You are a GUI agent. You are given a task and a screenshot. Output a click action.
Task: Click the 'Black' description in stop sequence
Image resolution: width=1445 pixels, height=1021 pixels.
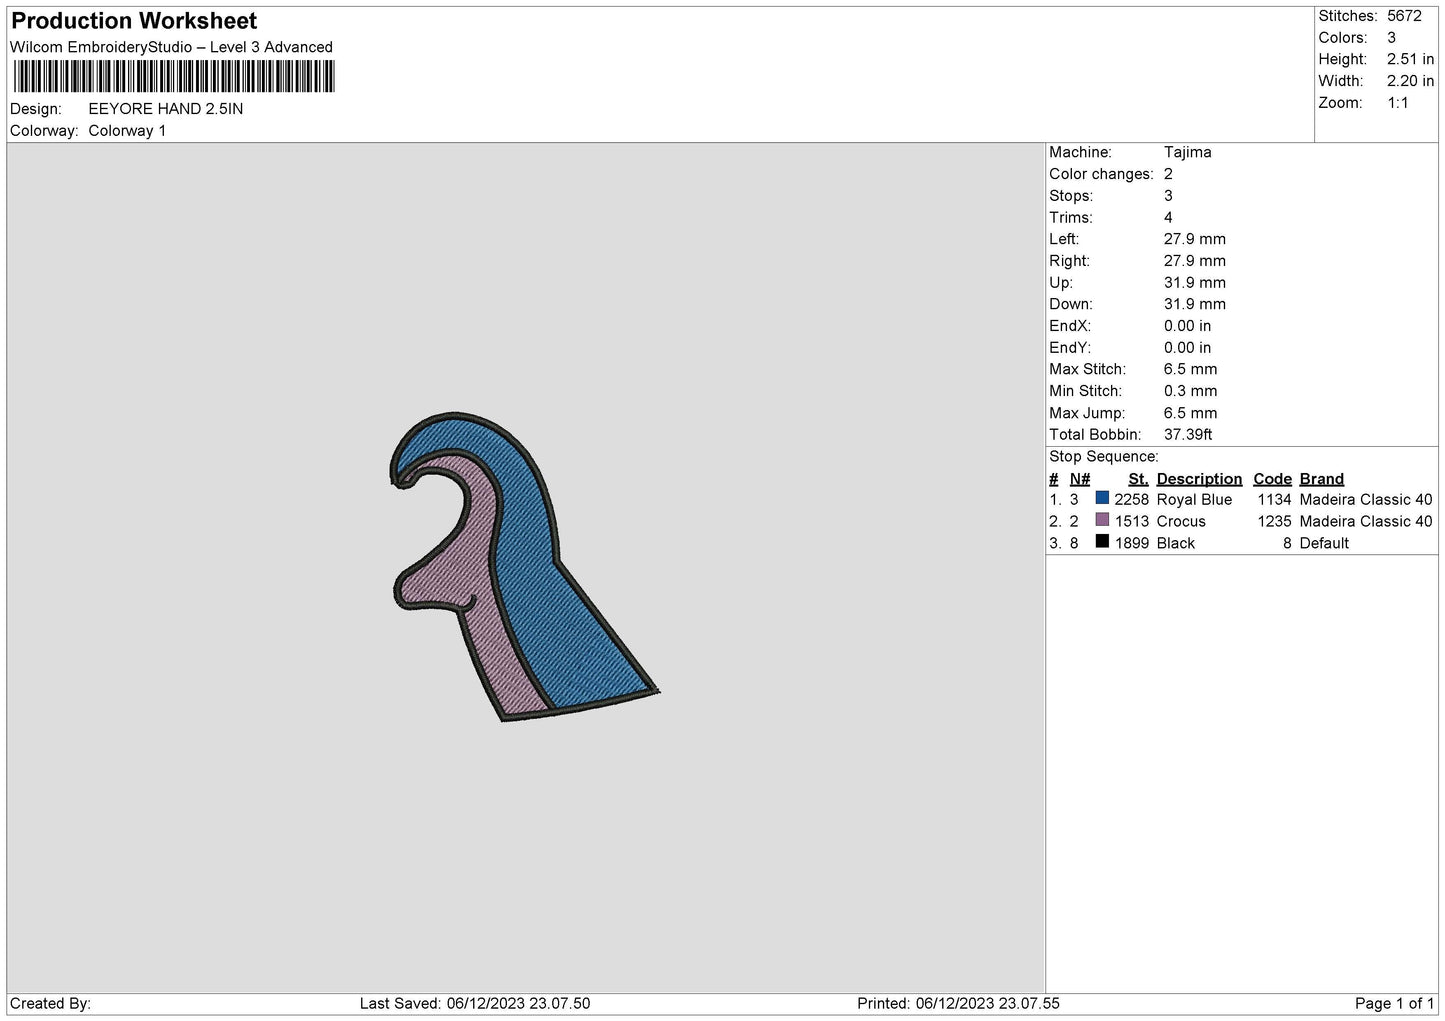point(1176,543)
